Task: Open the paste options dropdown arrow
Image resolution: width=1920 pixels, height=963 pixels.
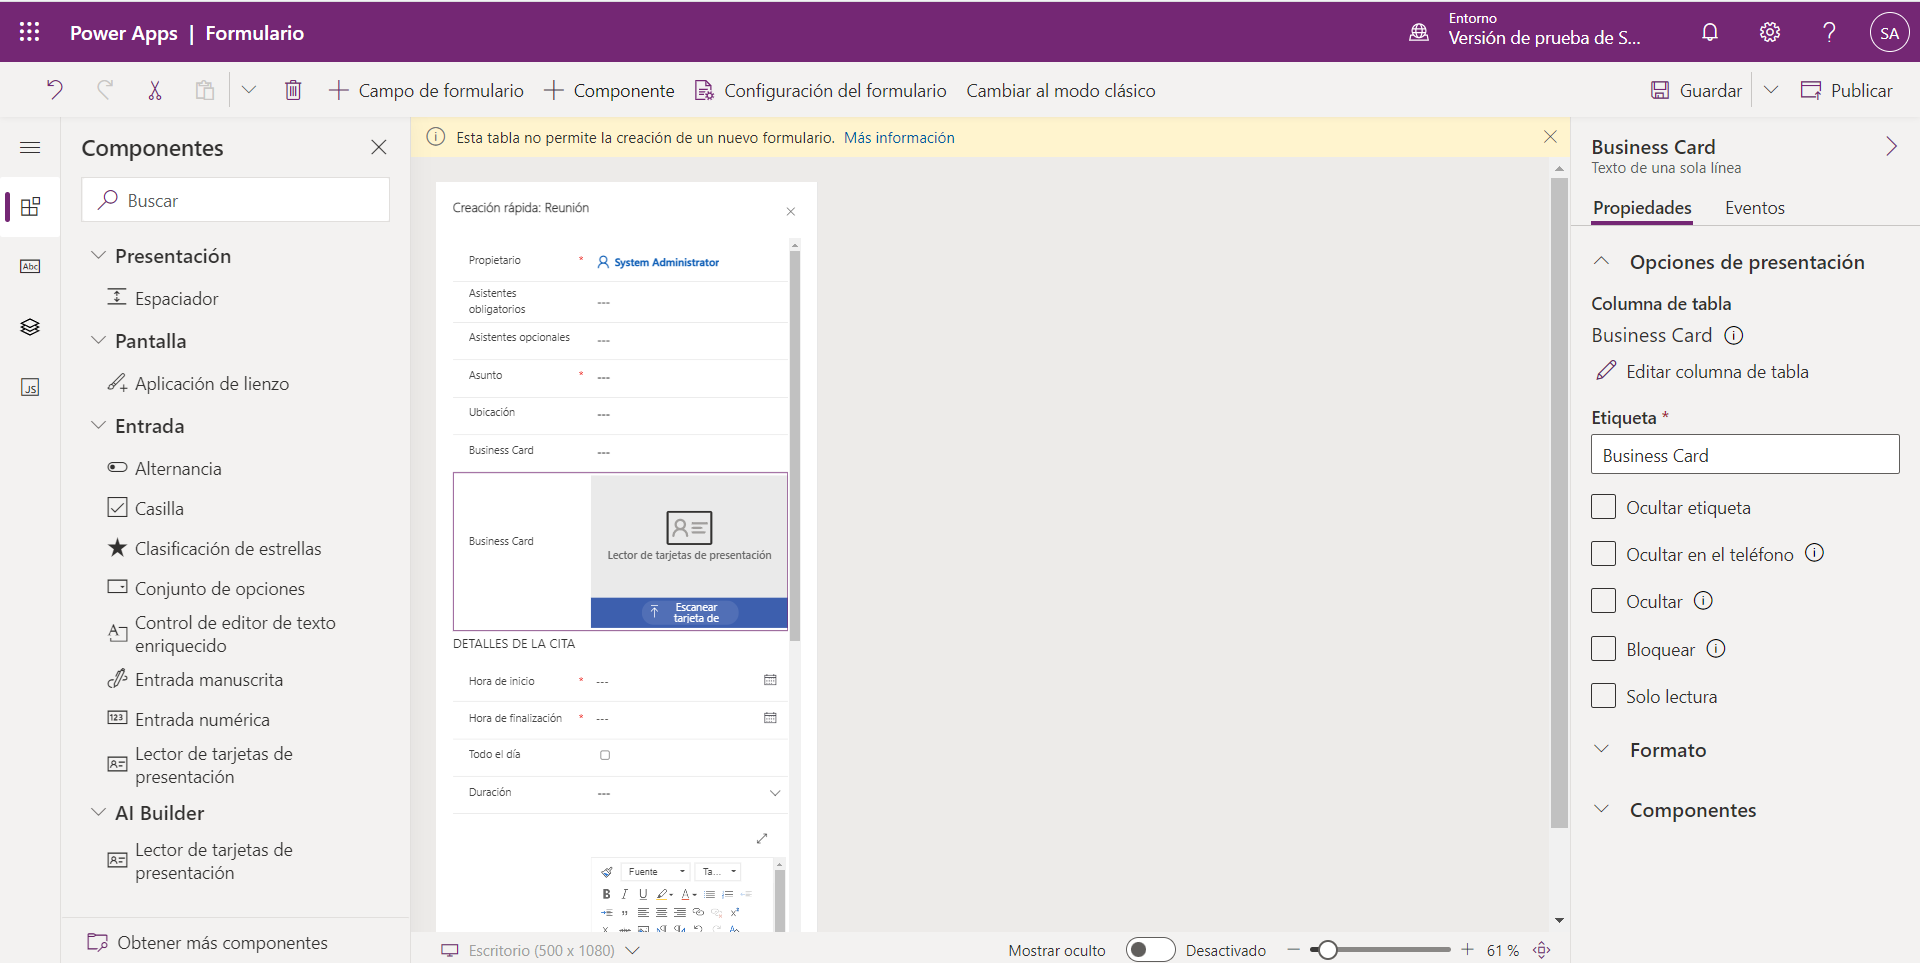Action: click(x=249, y=90)
